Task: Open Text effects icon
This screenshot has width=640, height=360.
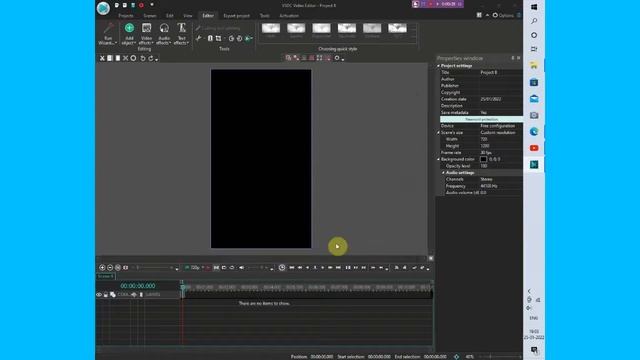Action: [181, 28]
